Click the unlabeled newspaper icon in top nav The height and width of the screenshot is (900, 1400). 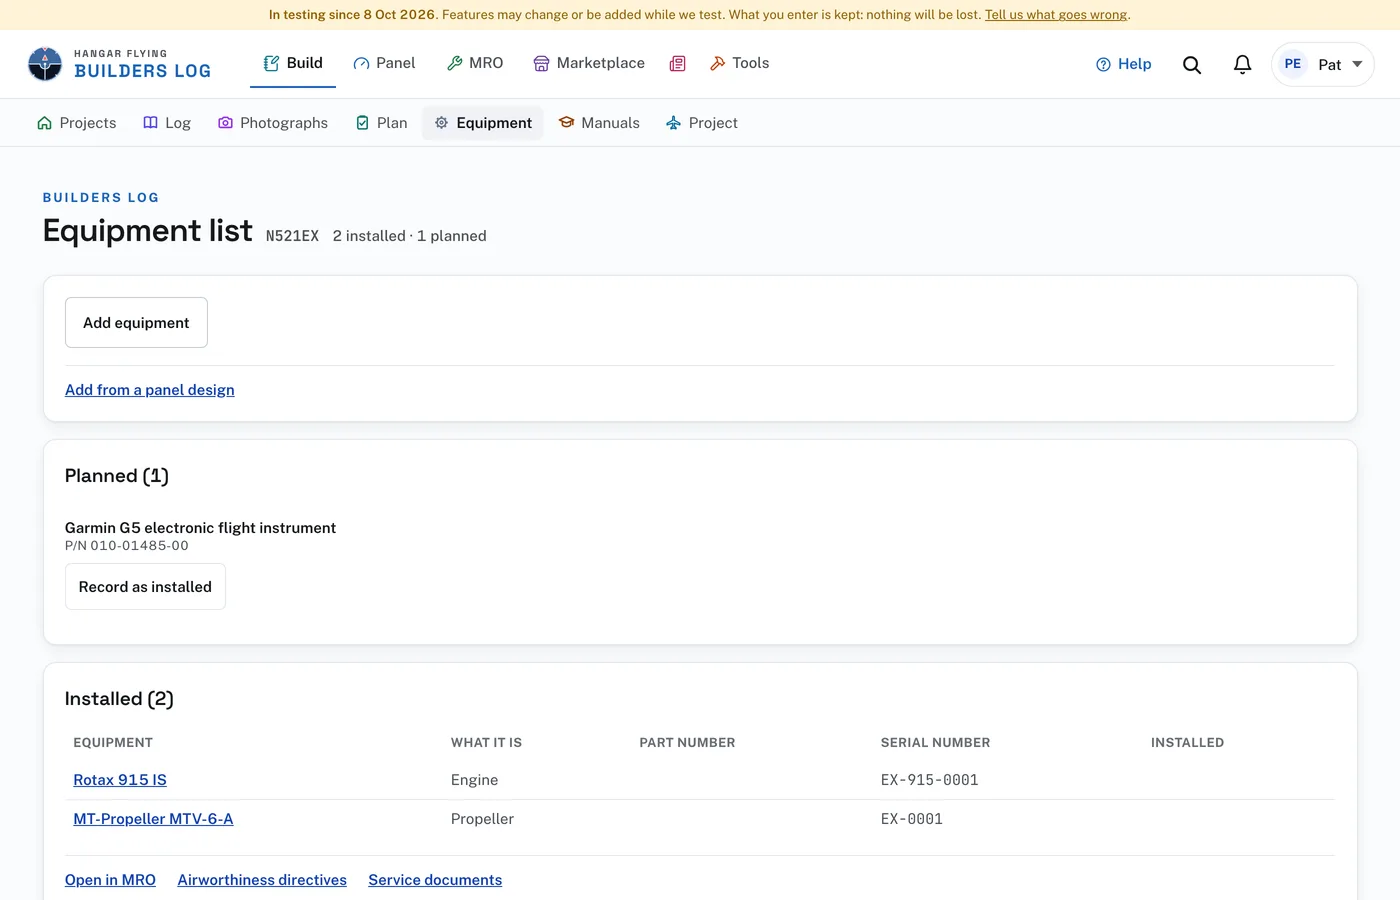pos(677,63)
